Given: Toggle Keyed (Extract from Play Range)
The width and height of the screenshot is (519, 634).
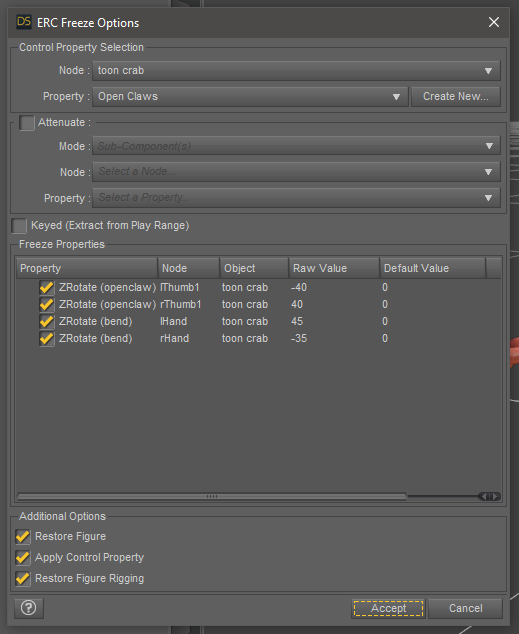Looking at the screenshot, I should (x=19, y=226).
